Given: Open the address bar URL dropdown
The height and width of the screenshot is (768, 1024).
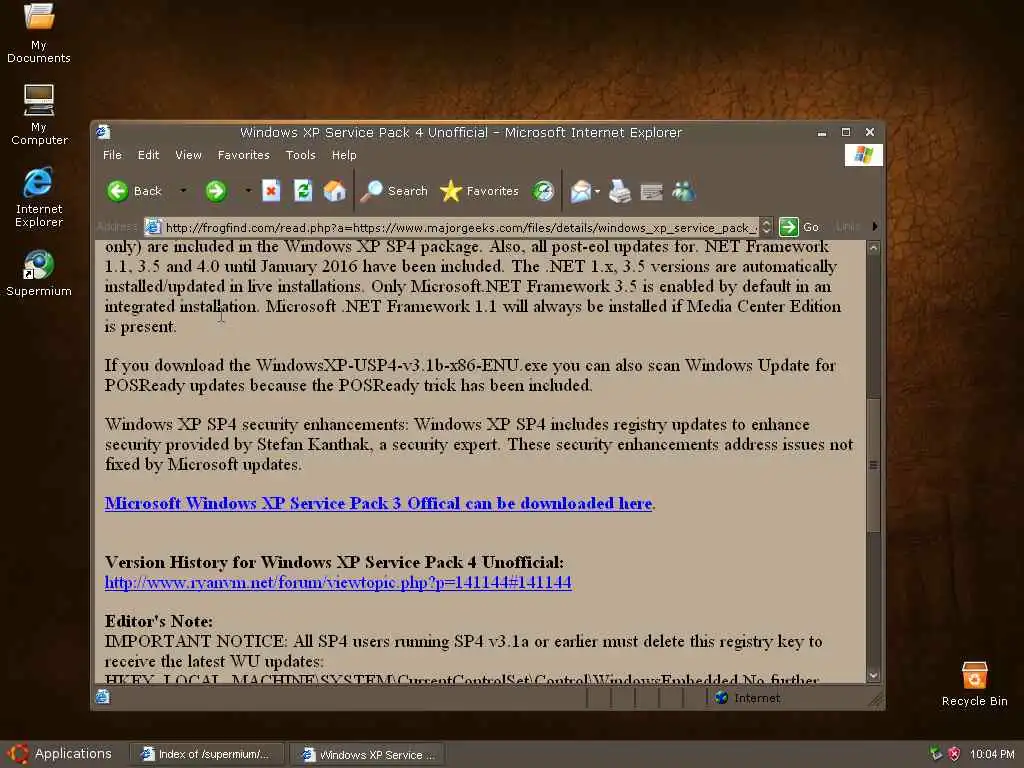Looking at the screenshot, I should tap(767, 227).
